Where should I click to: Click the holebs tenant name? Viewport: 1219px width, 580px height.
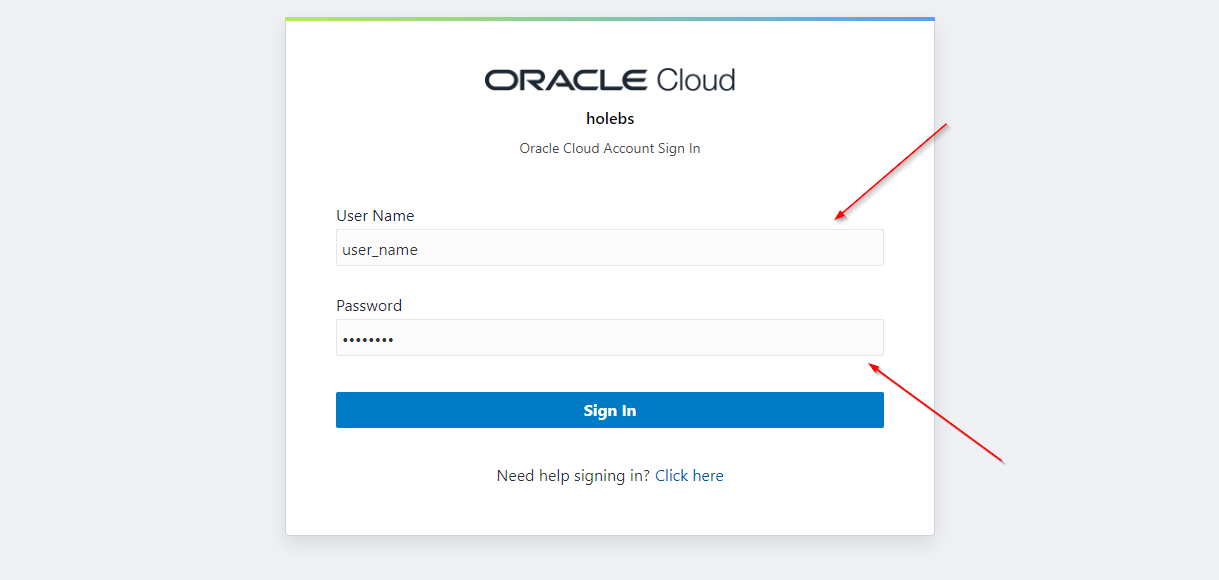click(609, 118)
